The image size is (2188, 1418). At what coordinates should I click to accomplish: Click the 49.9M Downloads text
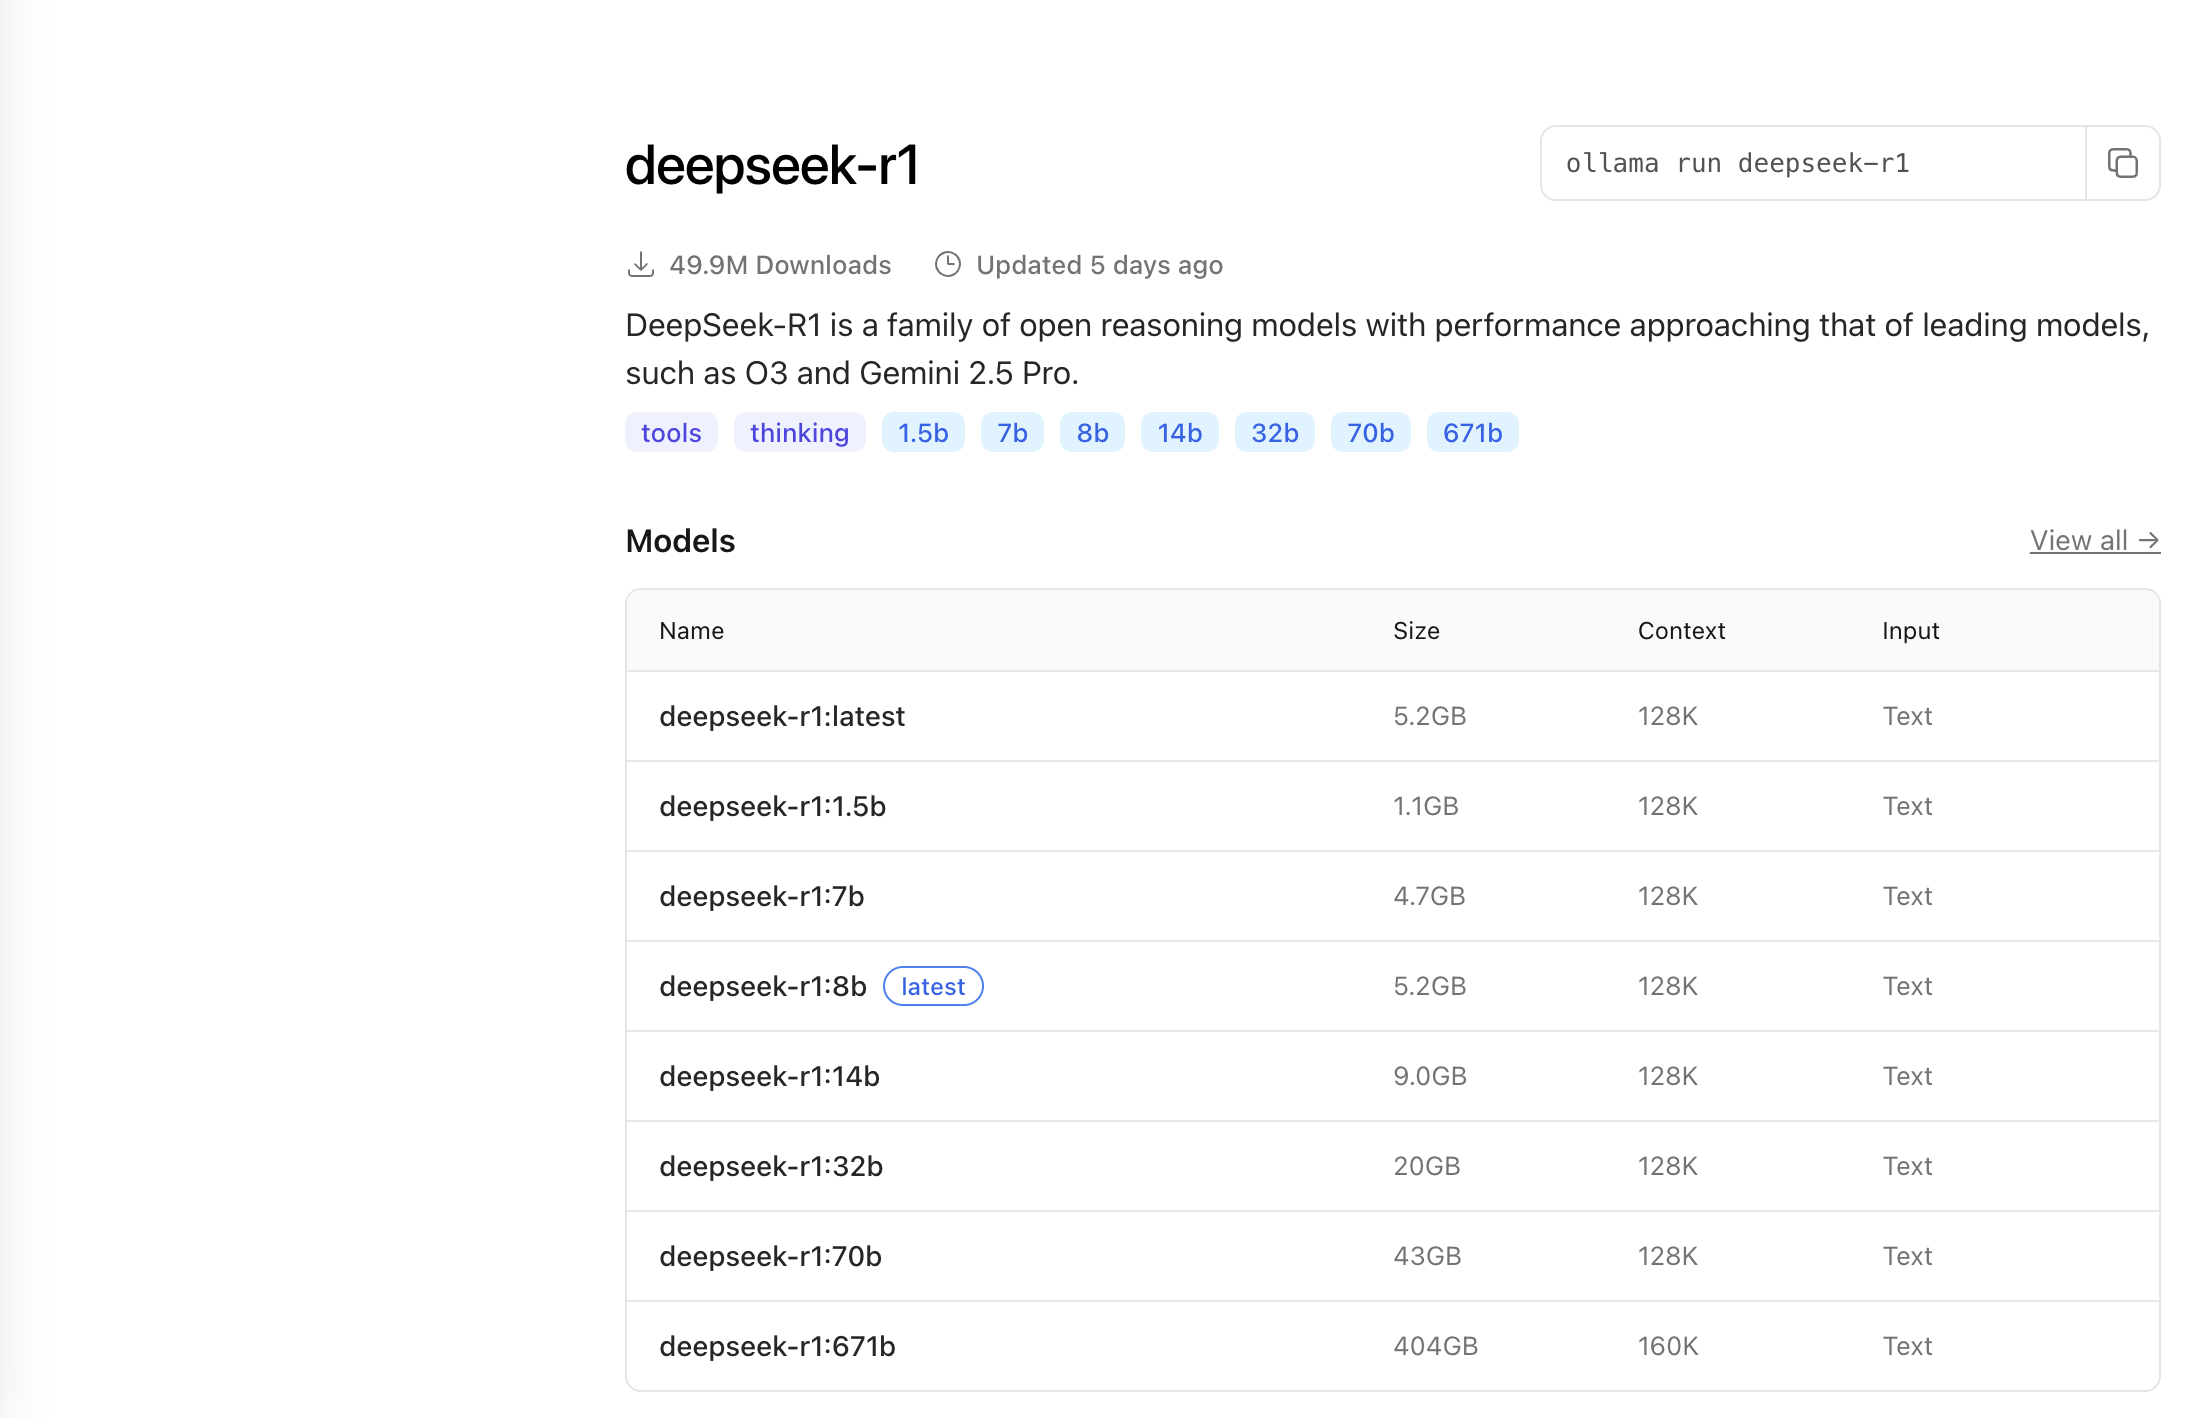pyautogui.click(x=780, y=265)
